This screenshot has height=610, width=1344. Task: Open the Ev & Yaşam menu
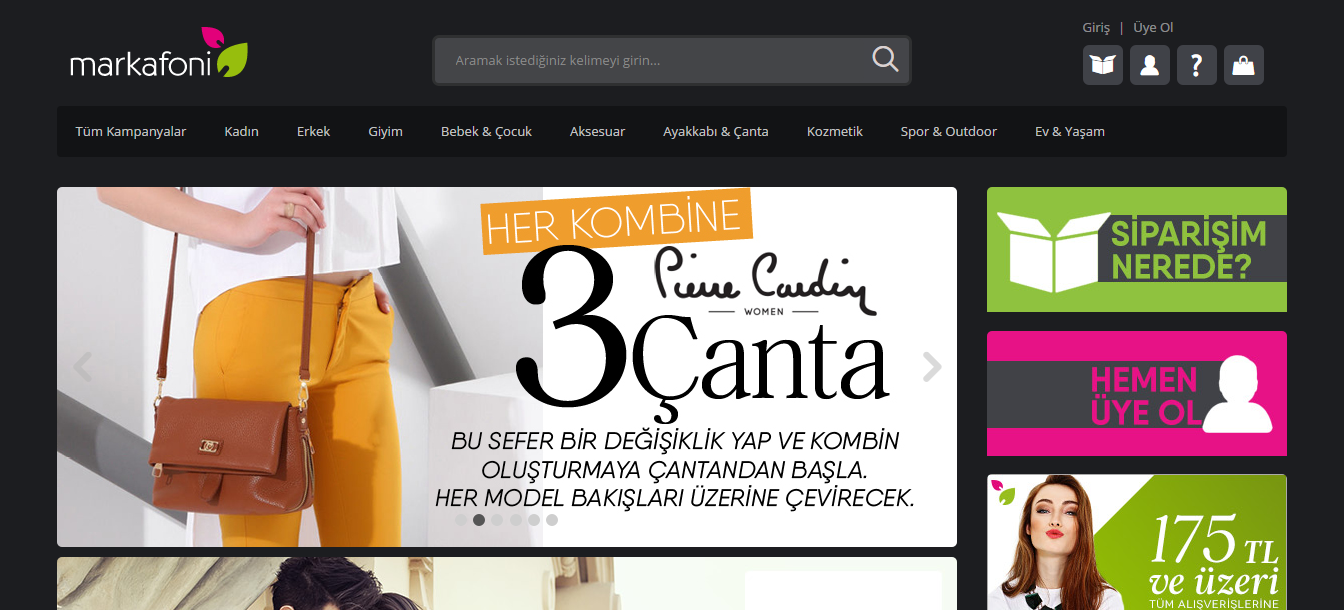[x=1070, y=131]
